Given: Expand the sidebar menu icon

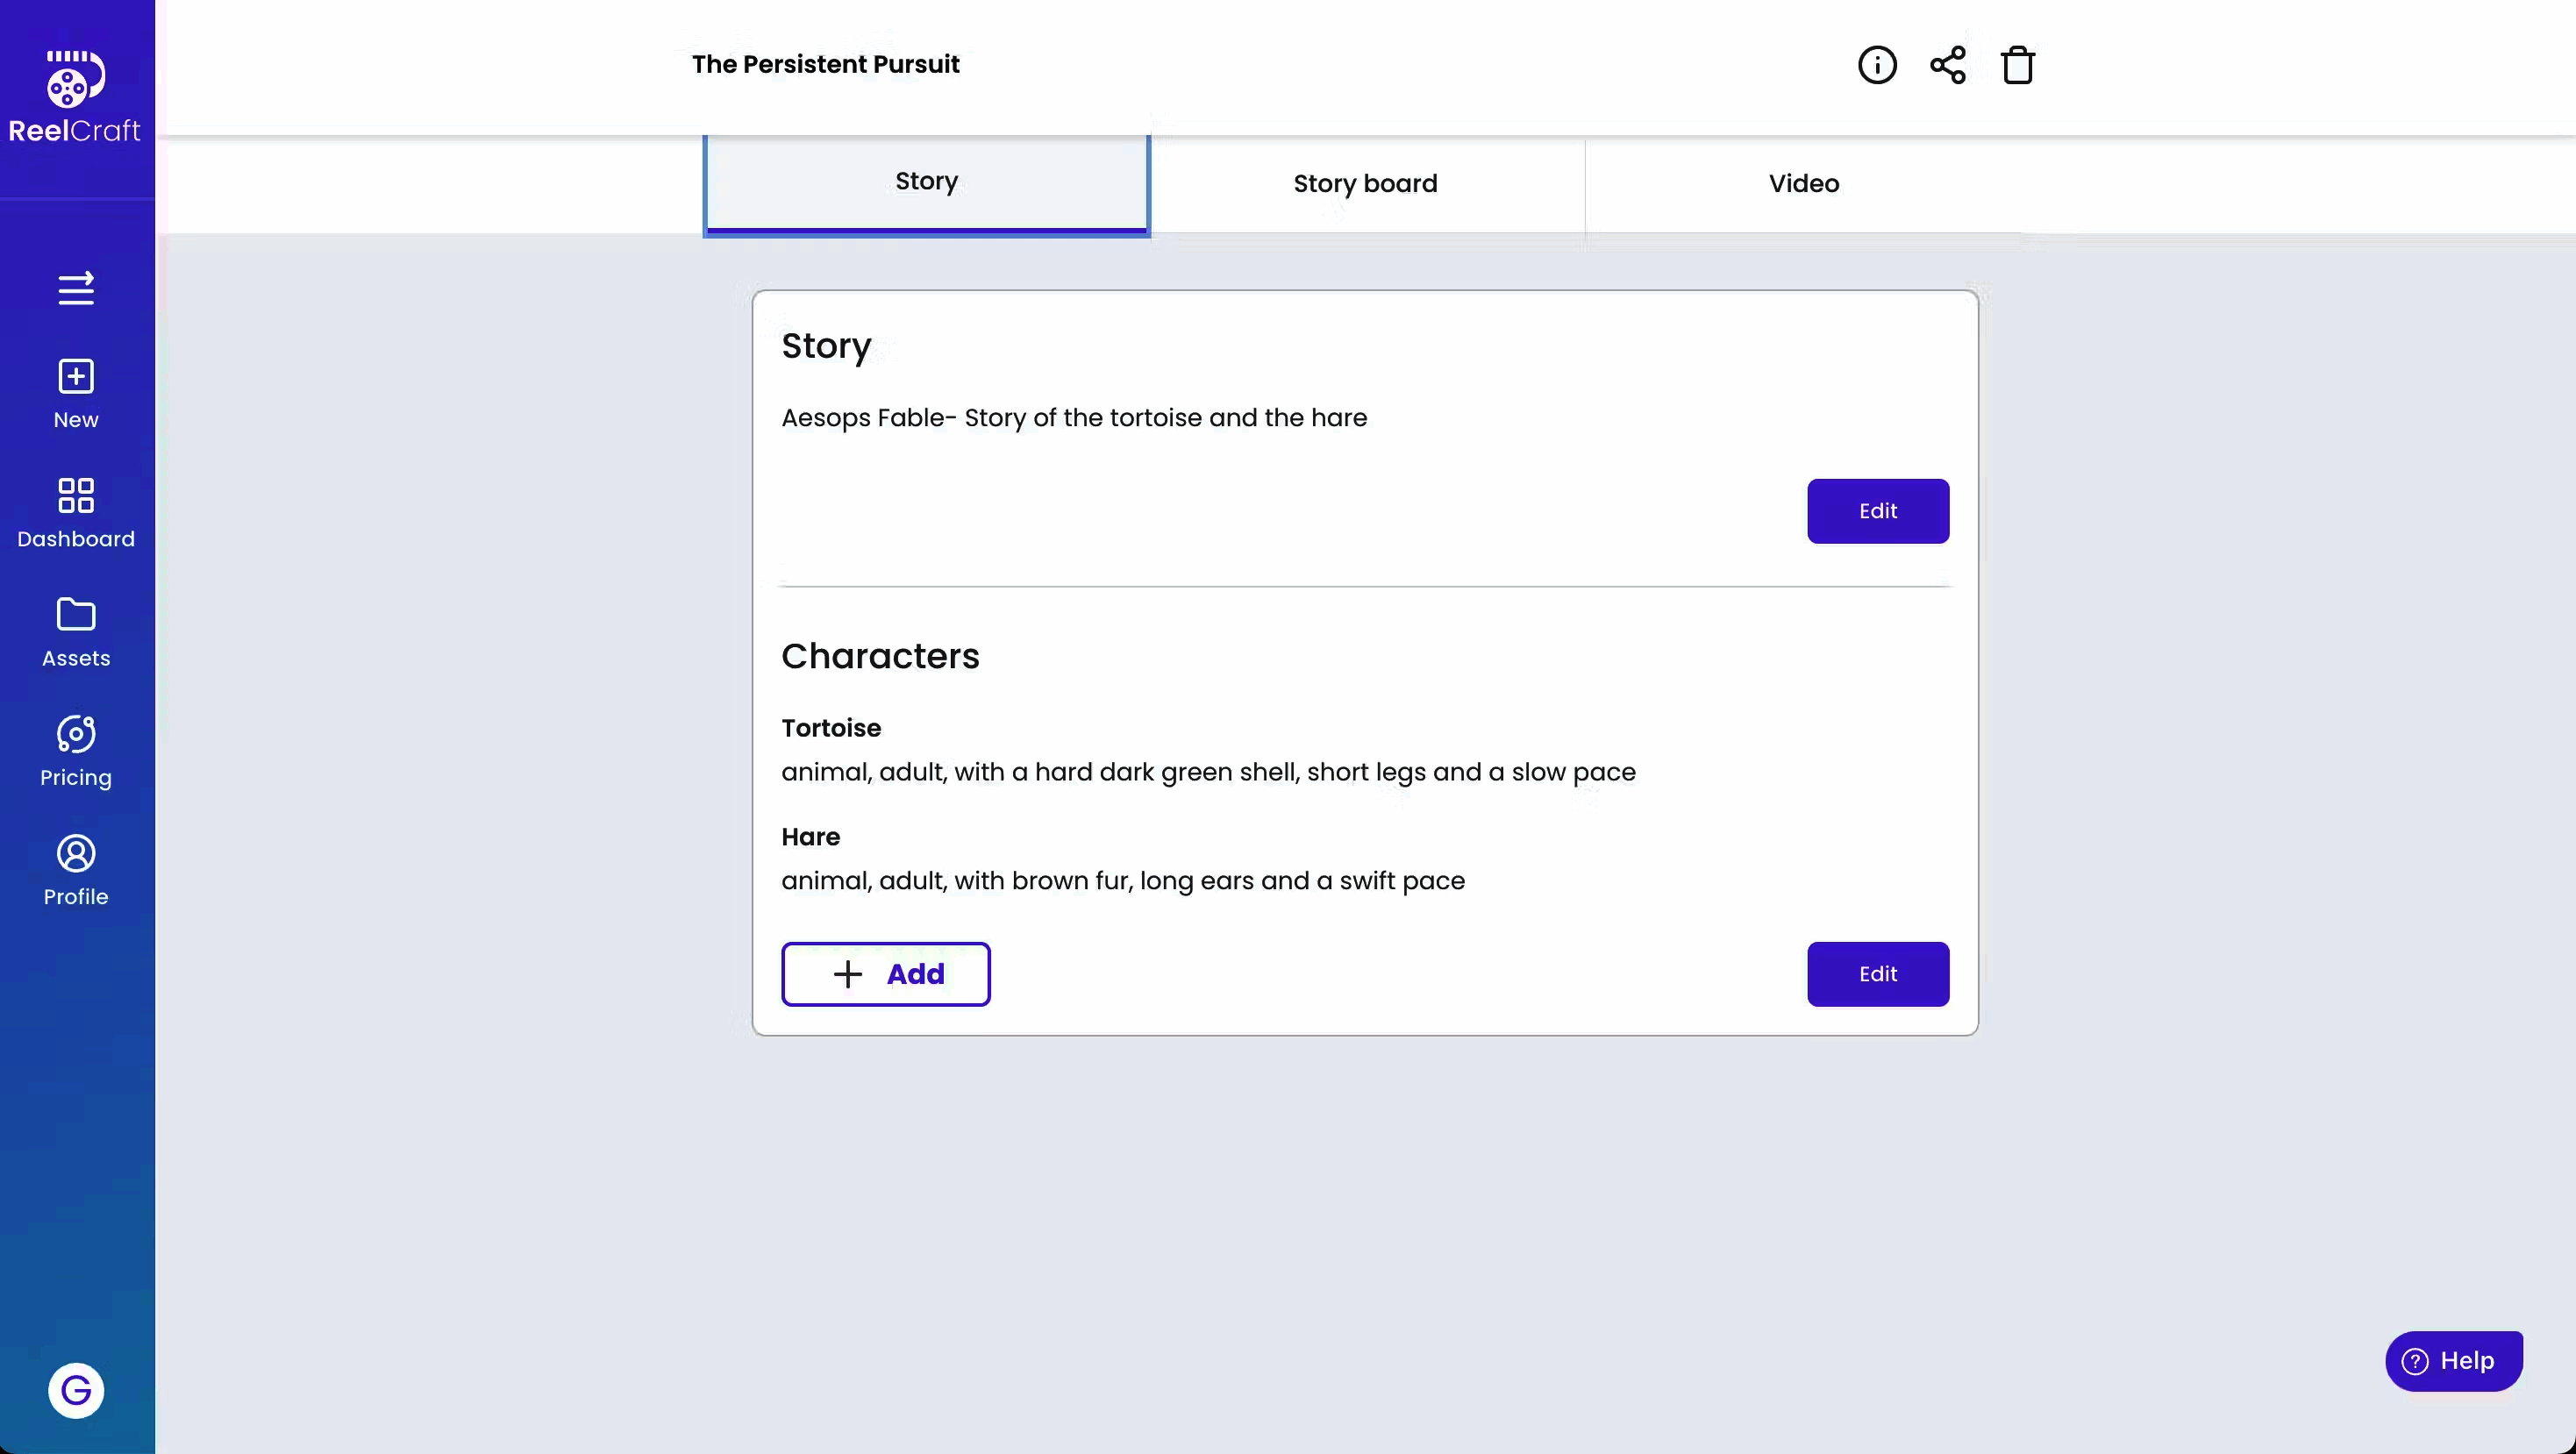Looking at the screenshot, I should (76, 289).
